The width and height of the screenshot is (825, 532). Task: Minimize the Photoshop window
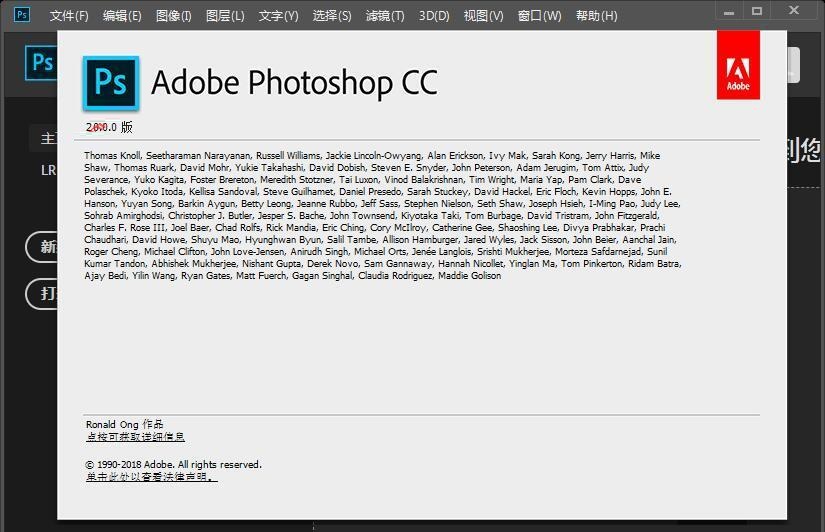pyautogui.click(x=729, y=12)
